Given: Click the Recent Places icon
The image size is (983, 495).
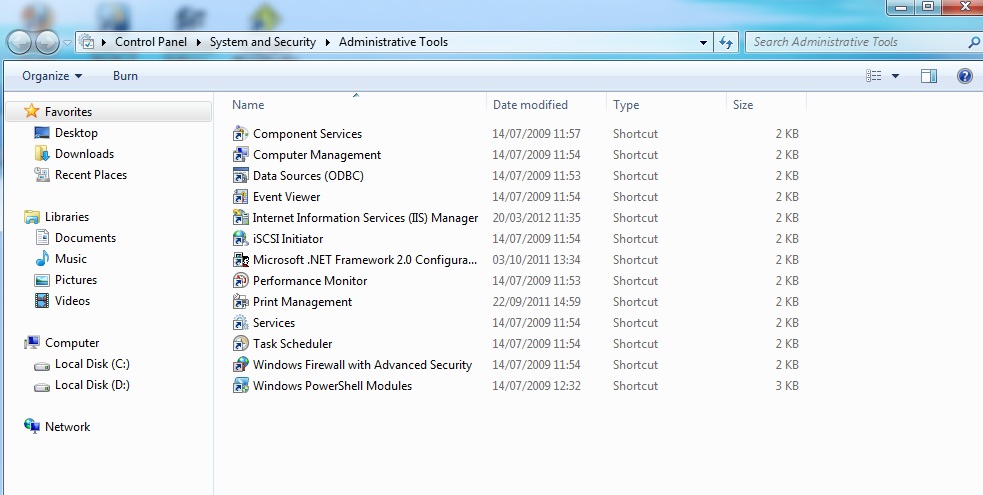Looking at the screenshot, I should [x=42, y=175].
